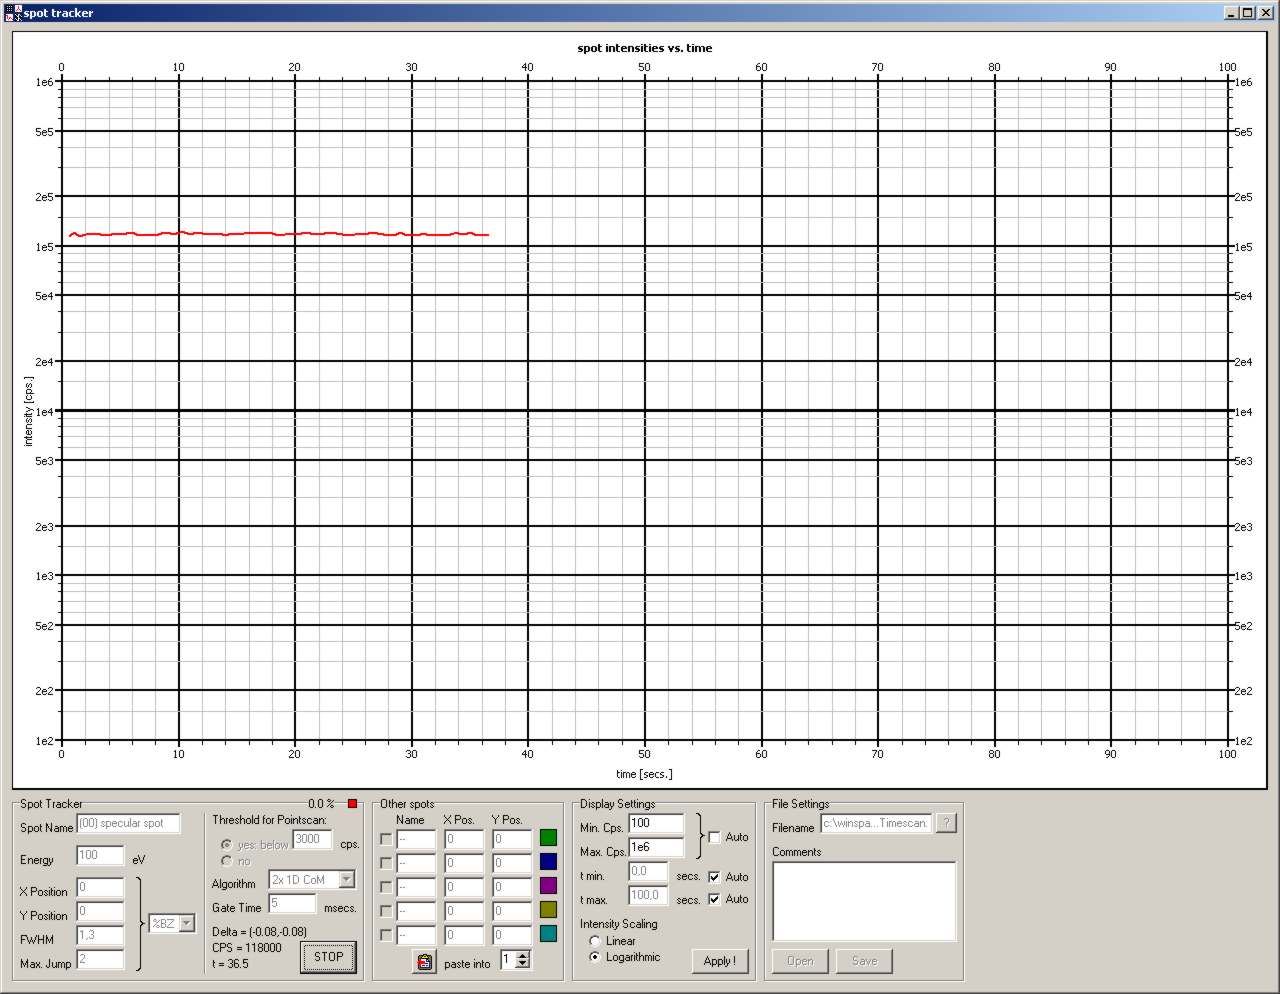This screenshot has width=1280, height=994.
Task: Select the dark blue spot color swatch
Action: click(548, 862)
